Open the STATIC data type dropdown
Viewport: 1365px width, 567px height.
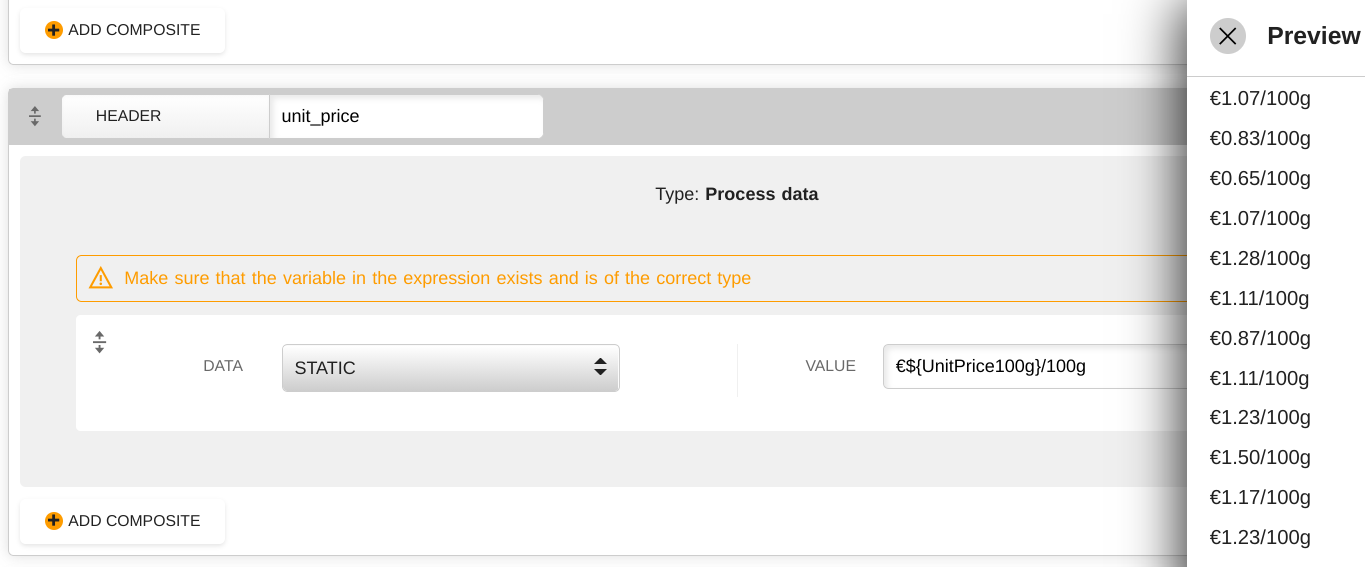click(451, 368)
